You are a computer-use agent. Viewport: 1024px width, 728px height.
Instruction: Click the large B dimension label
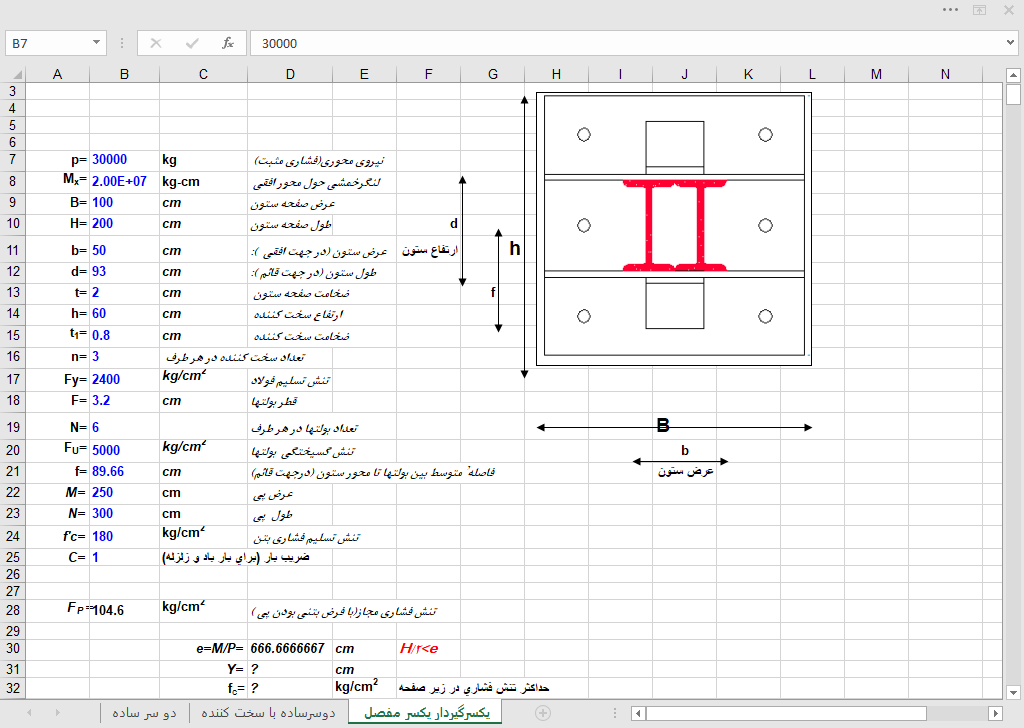tap(663, 426)
